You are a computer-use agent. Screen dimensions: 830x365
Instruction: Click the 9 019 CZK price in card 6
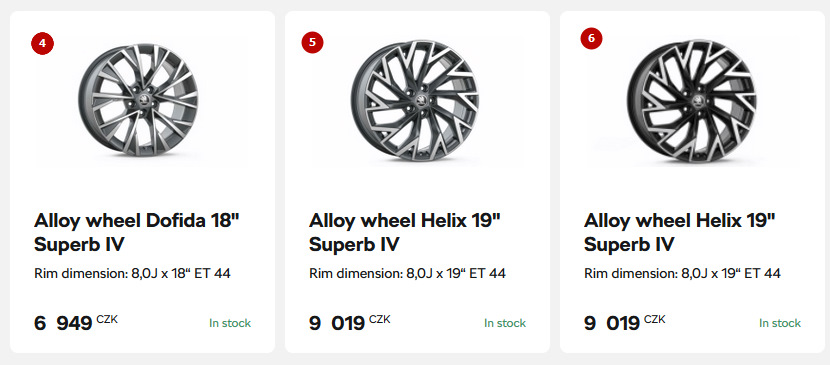coord(625,322)
